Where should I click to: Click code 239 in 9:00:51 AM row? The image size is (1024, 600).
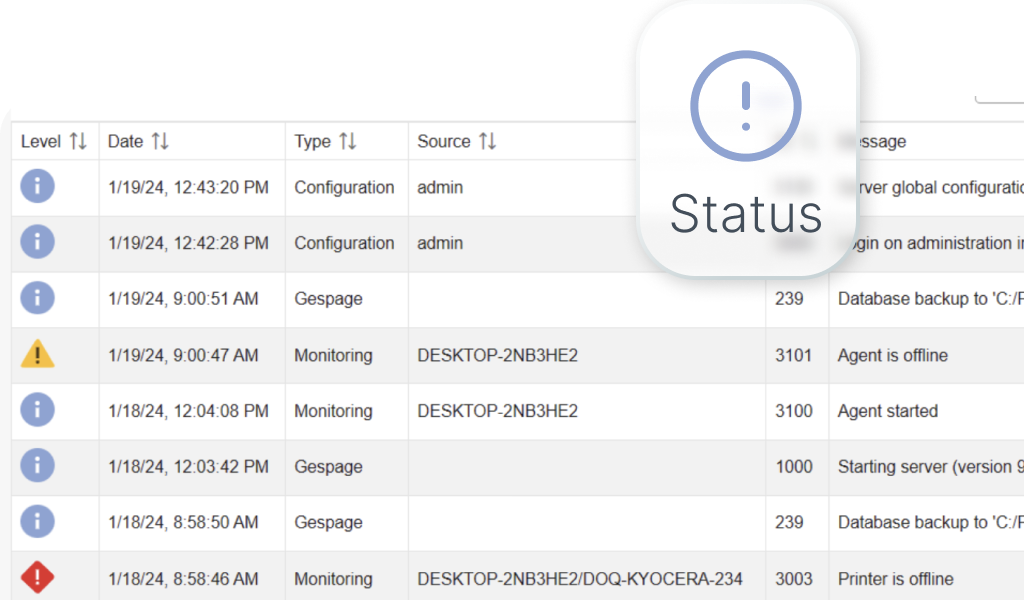pyautogui.click(x=789, y=299)
